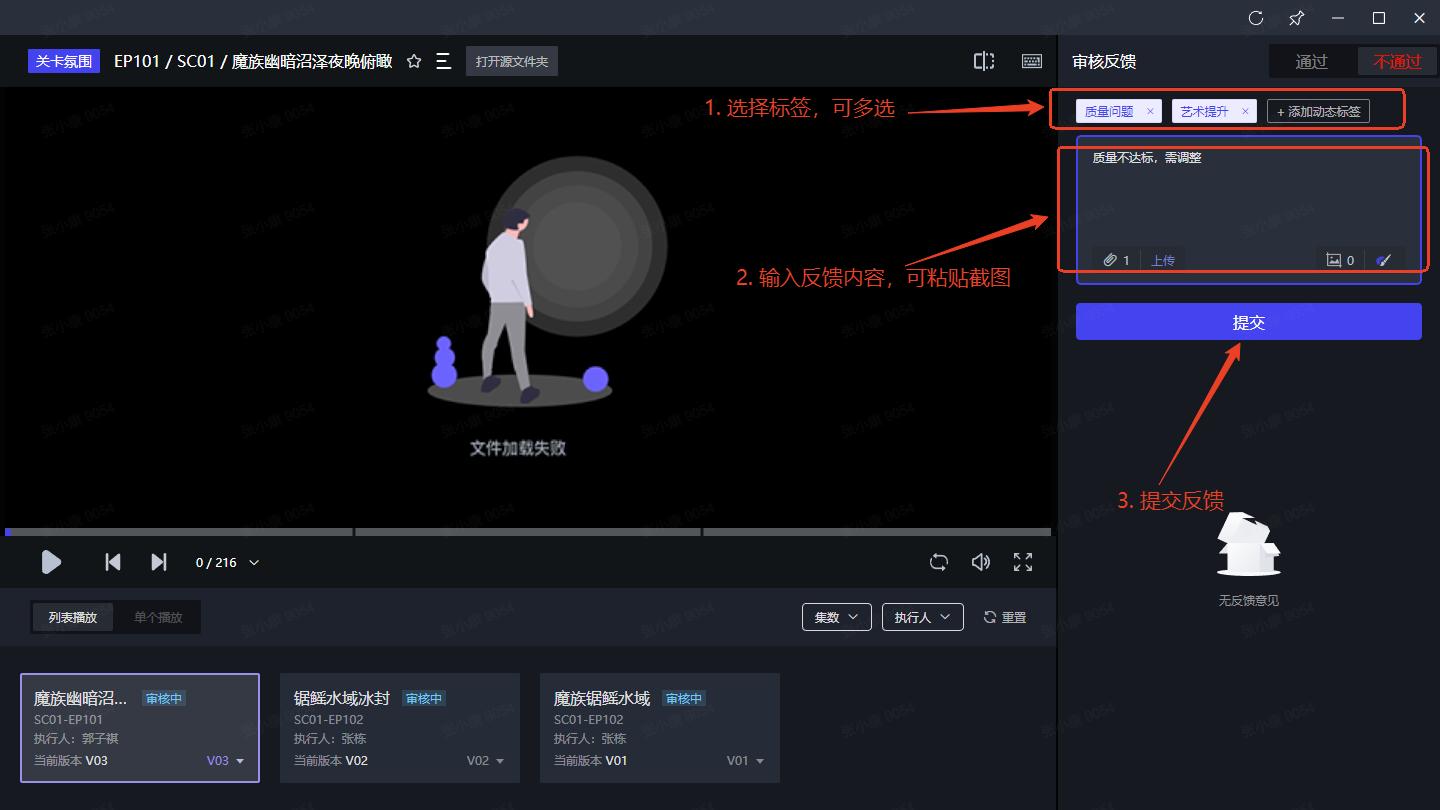Switch to 列表播放 tab
The width and height of the screenshot is (1440, 810).
pos(73,617)
